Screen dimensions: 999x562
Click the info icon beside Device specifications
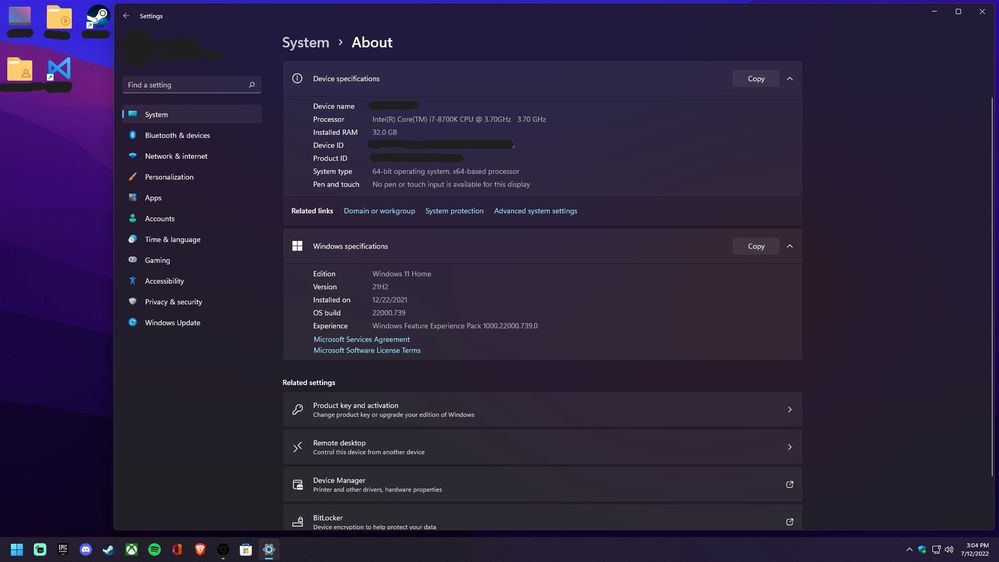[x=297, y=78]
